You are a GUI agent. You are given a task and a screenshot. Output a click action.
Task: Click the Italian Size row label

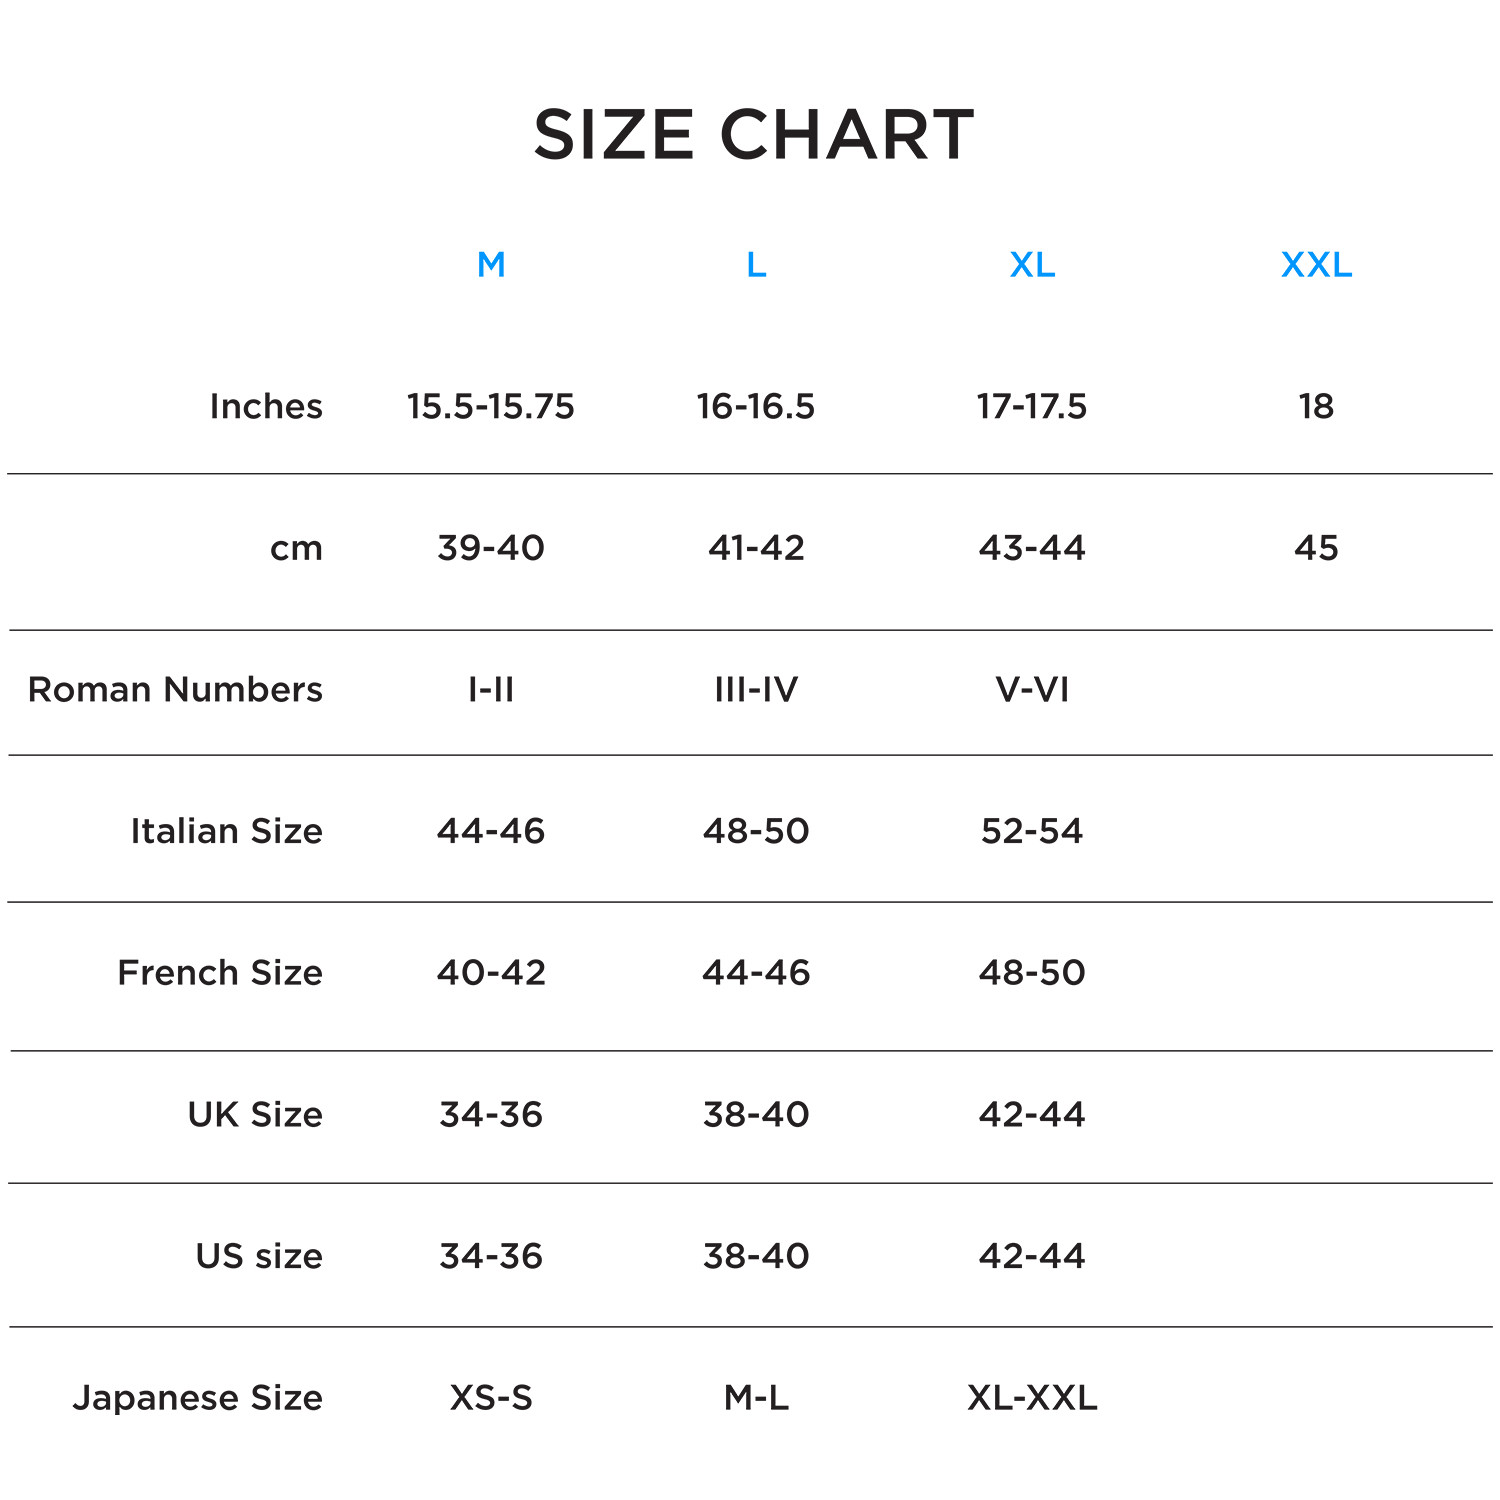click(x=226, y=831)
